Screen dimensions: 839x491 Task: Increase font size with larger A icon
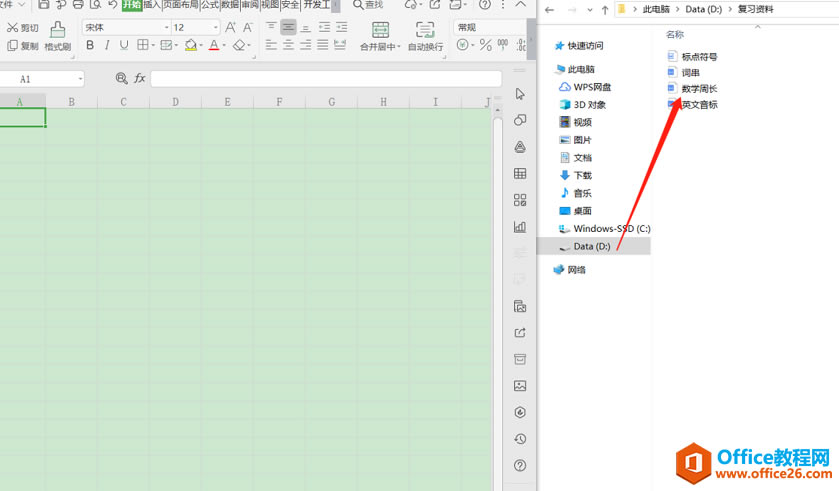pos(231,27)
